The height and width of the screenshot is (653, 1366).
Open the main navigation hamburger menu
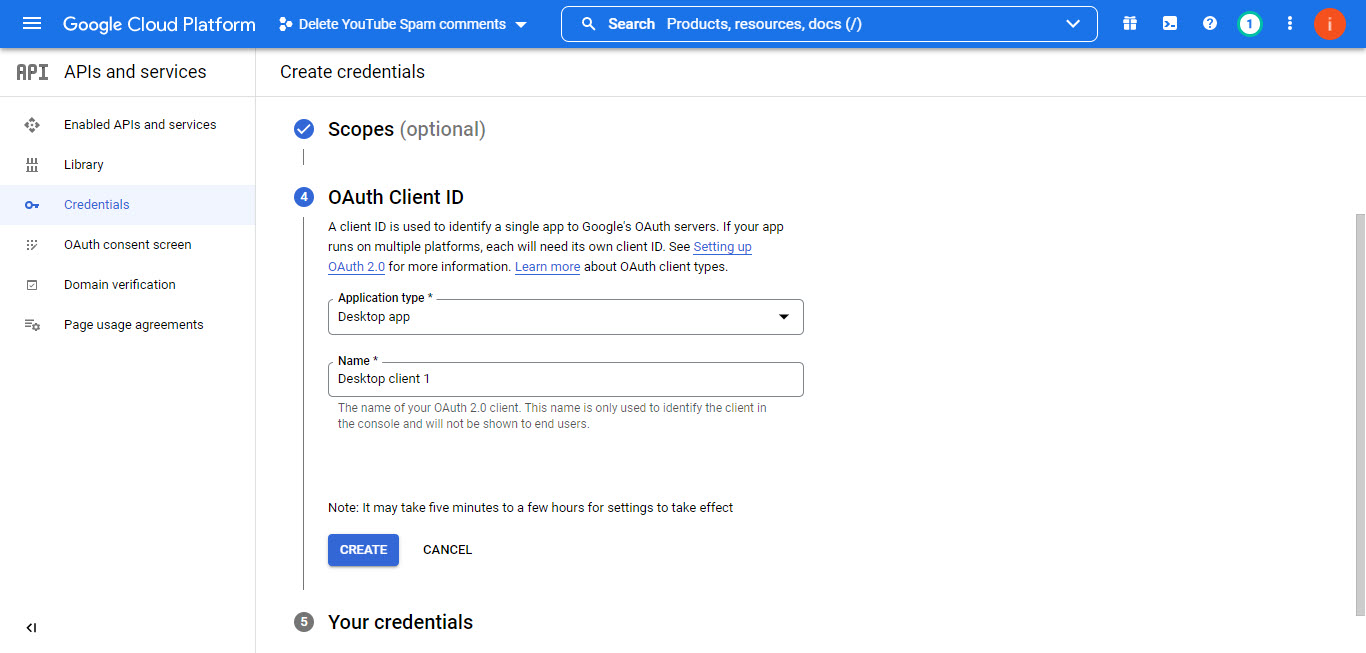[x=32, y=24]
